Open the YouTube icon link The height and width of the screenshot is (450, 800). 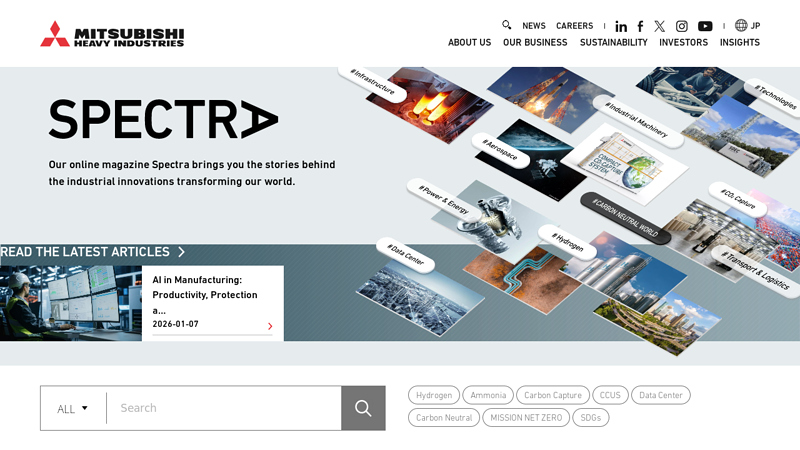705,26
